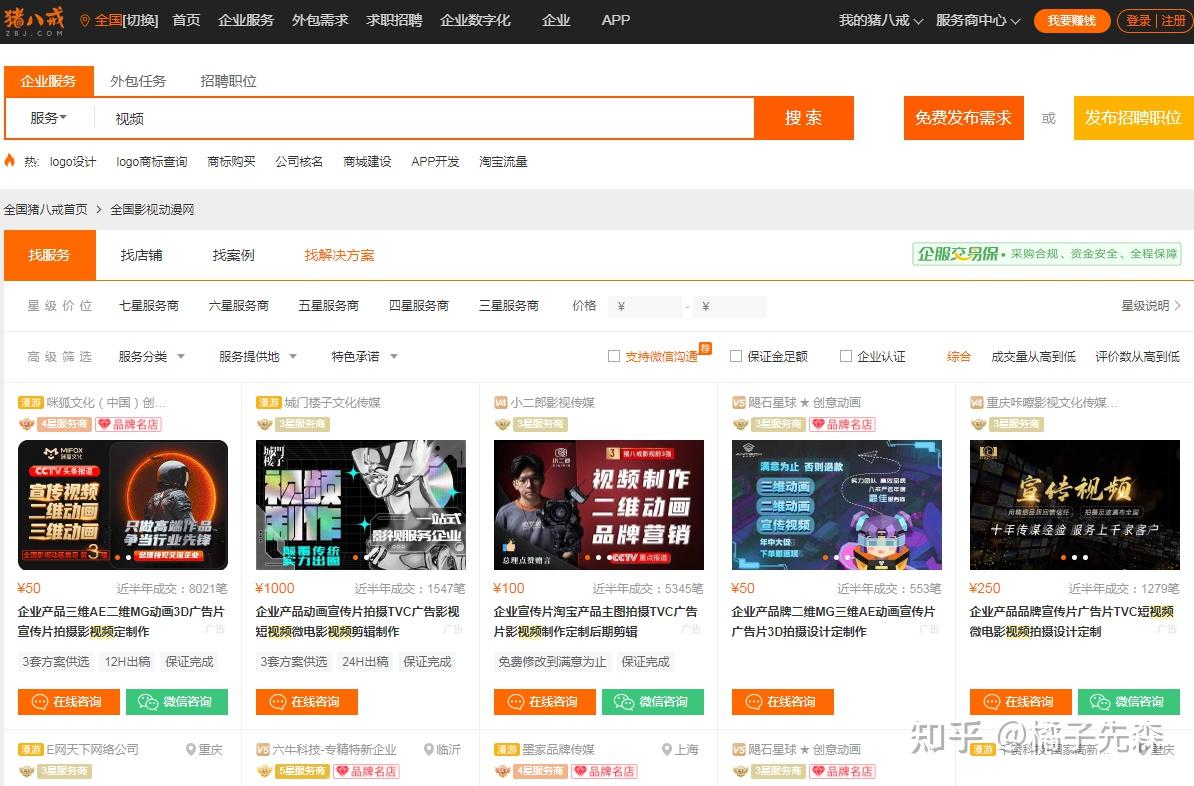
Task: Click the 品牌名店 badge under 咪狐文化
Action: 128,424
